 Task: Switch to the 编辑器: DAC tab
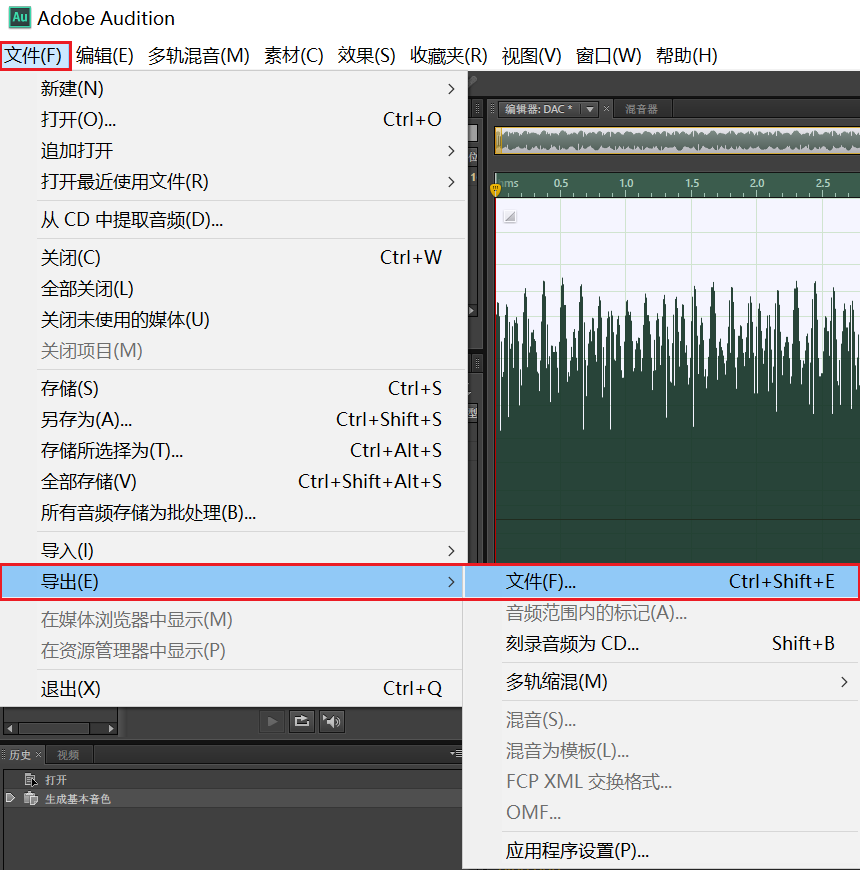point(538,109)
